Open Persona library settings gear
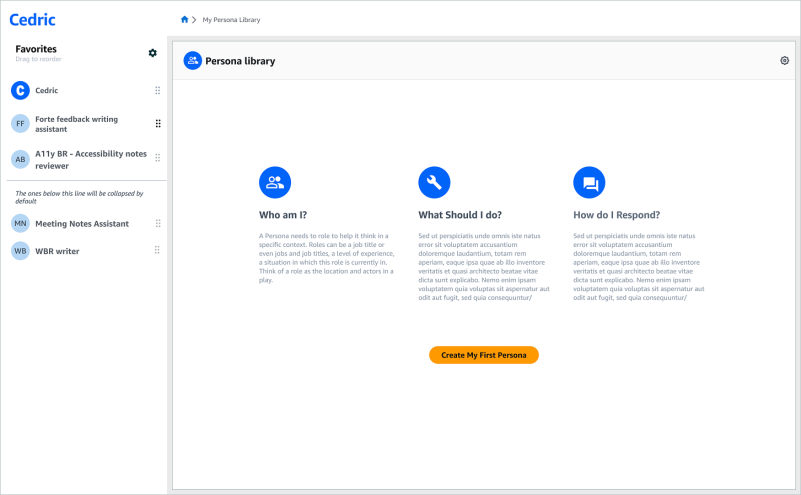 click(x=784, y=61)
